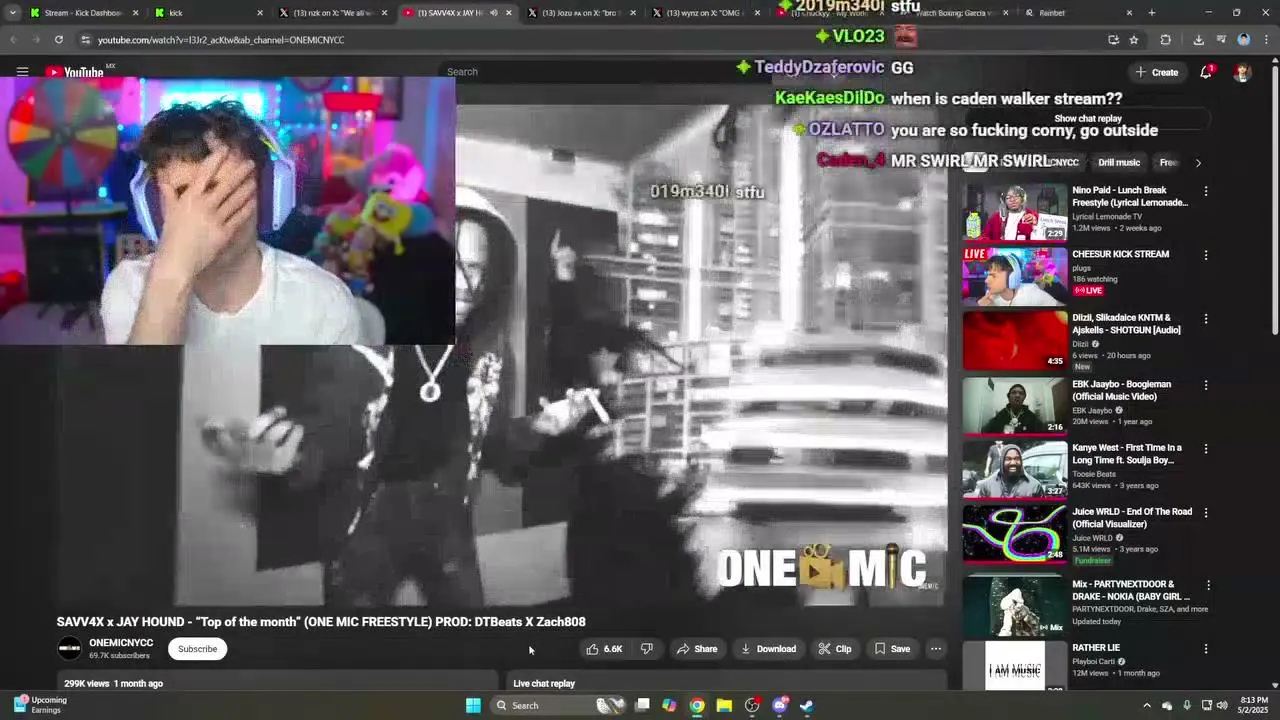The height and width of the screenshot is (720, 1280).
Task: Open Upcoming Earnings taskbar widget
Action: pos(40,705)
